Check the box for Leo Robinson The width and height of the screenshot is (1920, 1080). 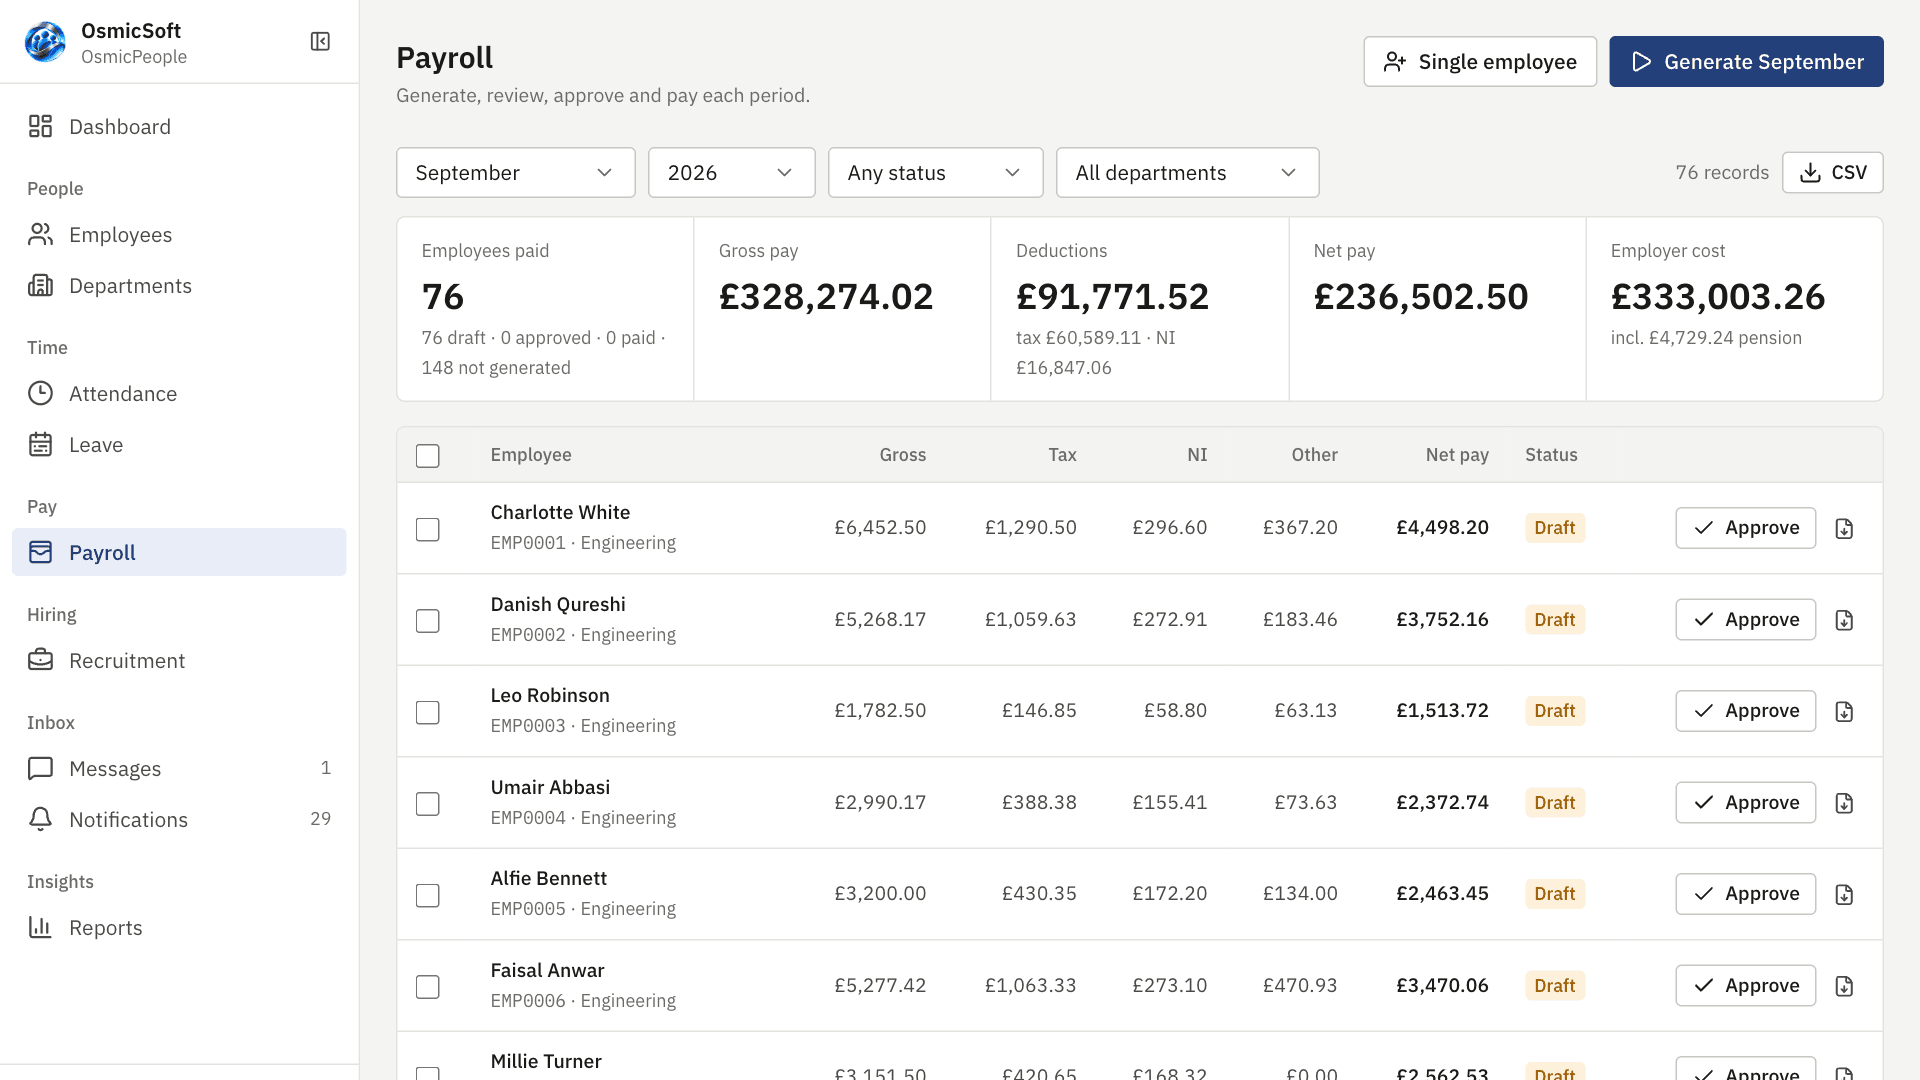click(x=428, y=712)
